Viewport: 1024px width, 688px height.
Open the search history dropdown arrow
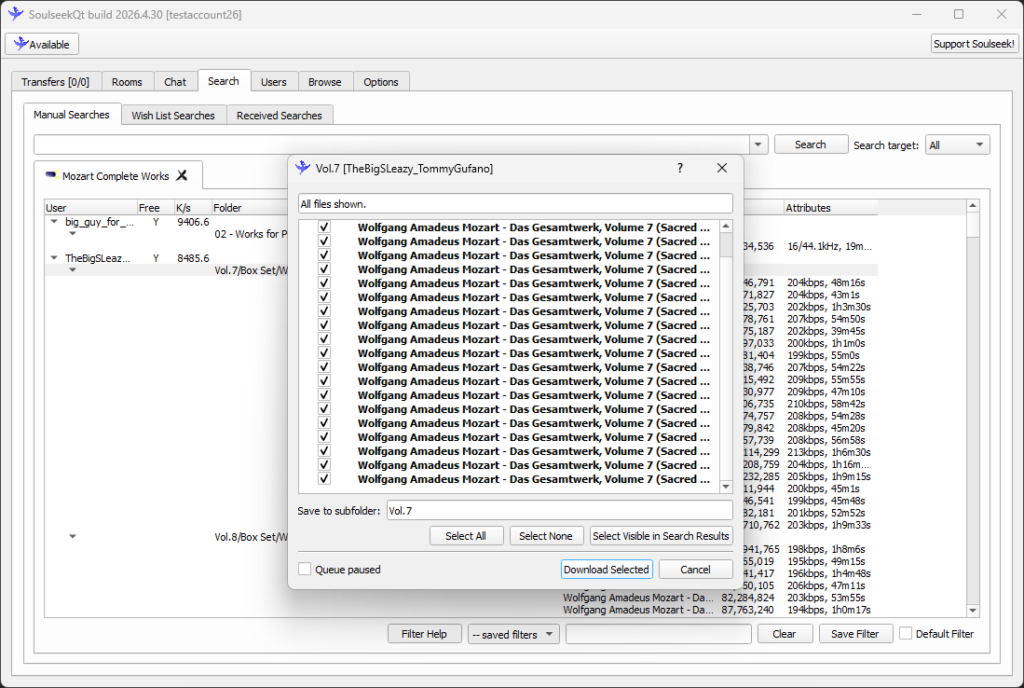[x=758, y=144]
